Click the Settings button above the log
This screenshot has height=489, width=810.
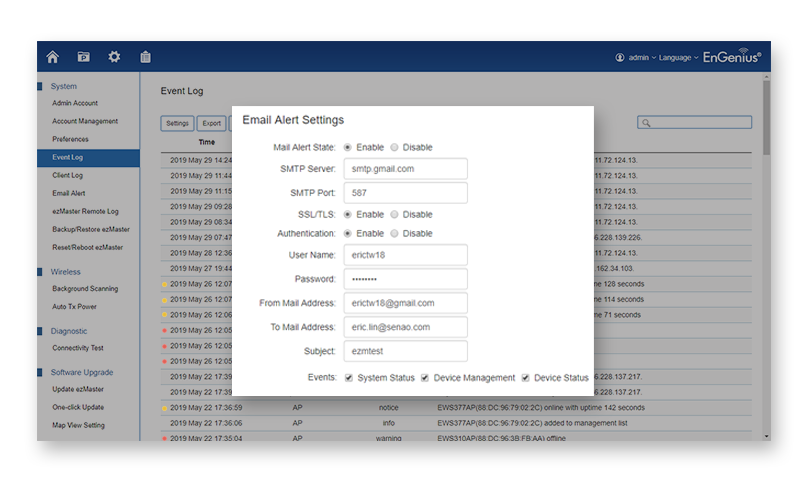tap(177, 124)
